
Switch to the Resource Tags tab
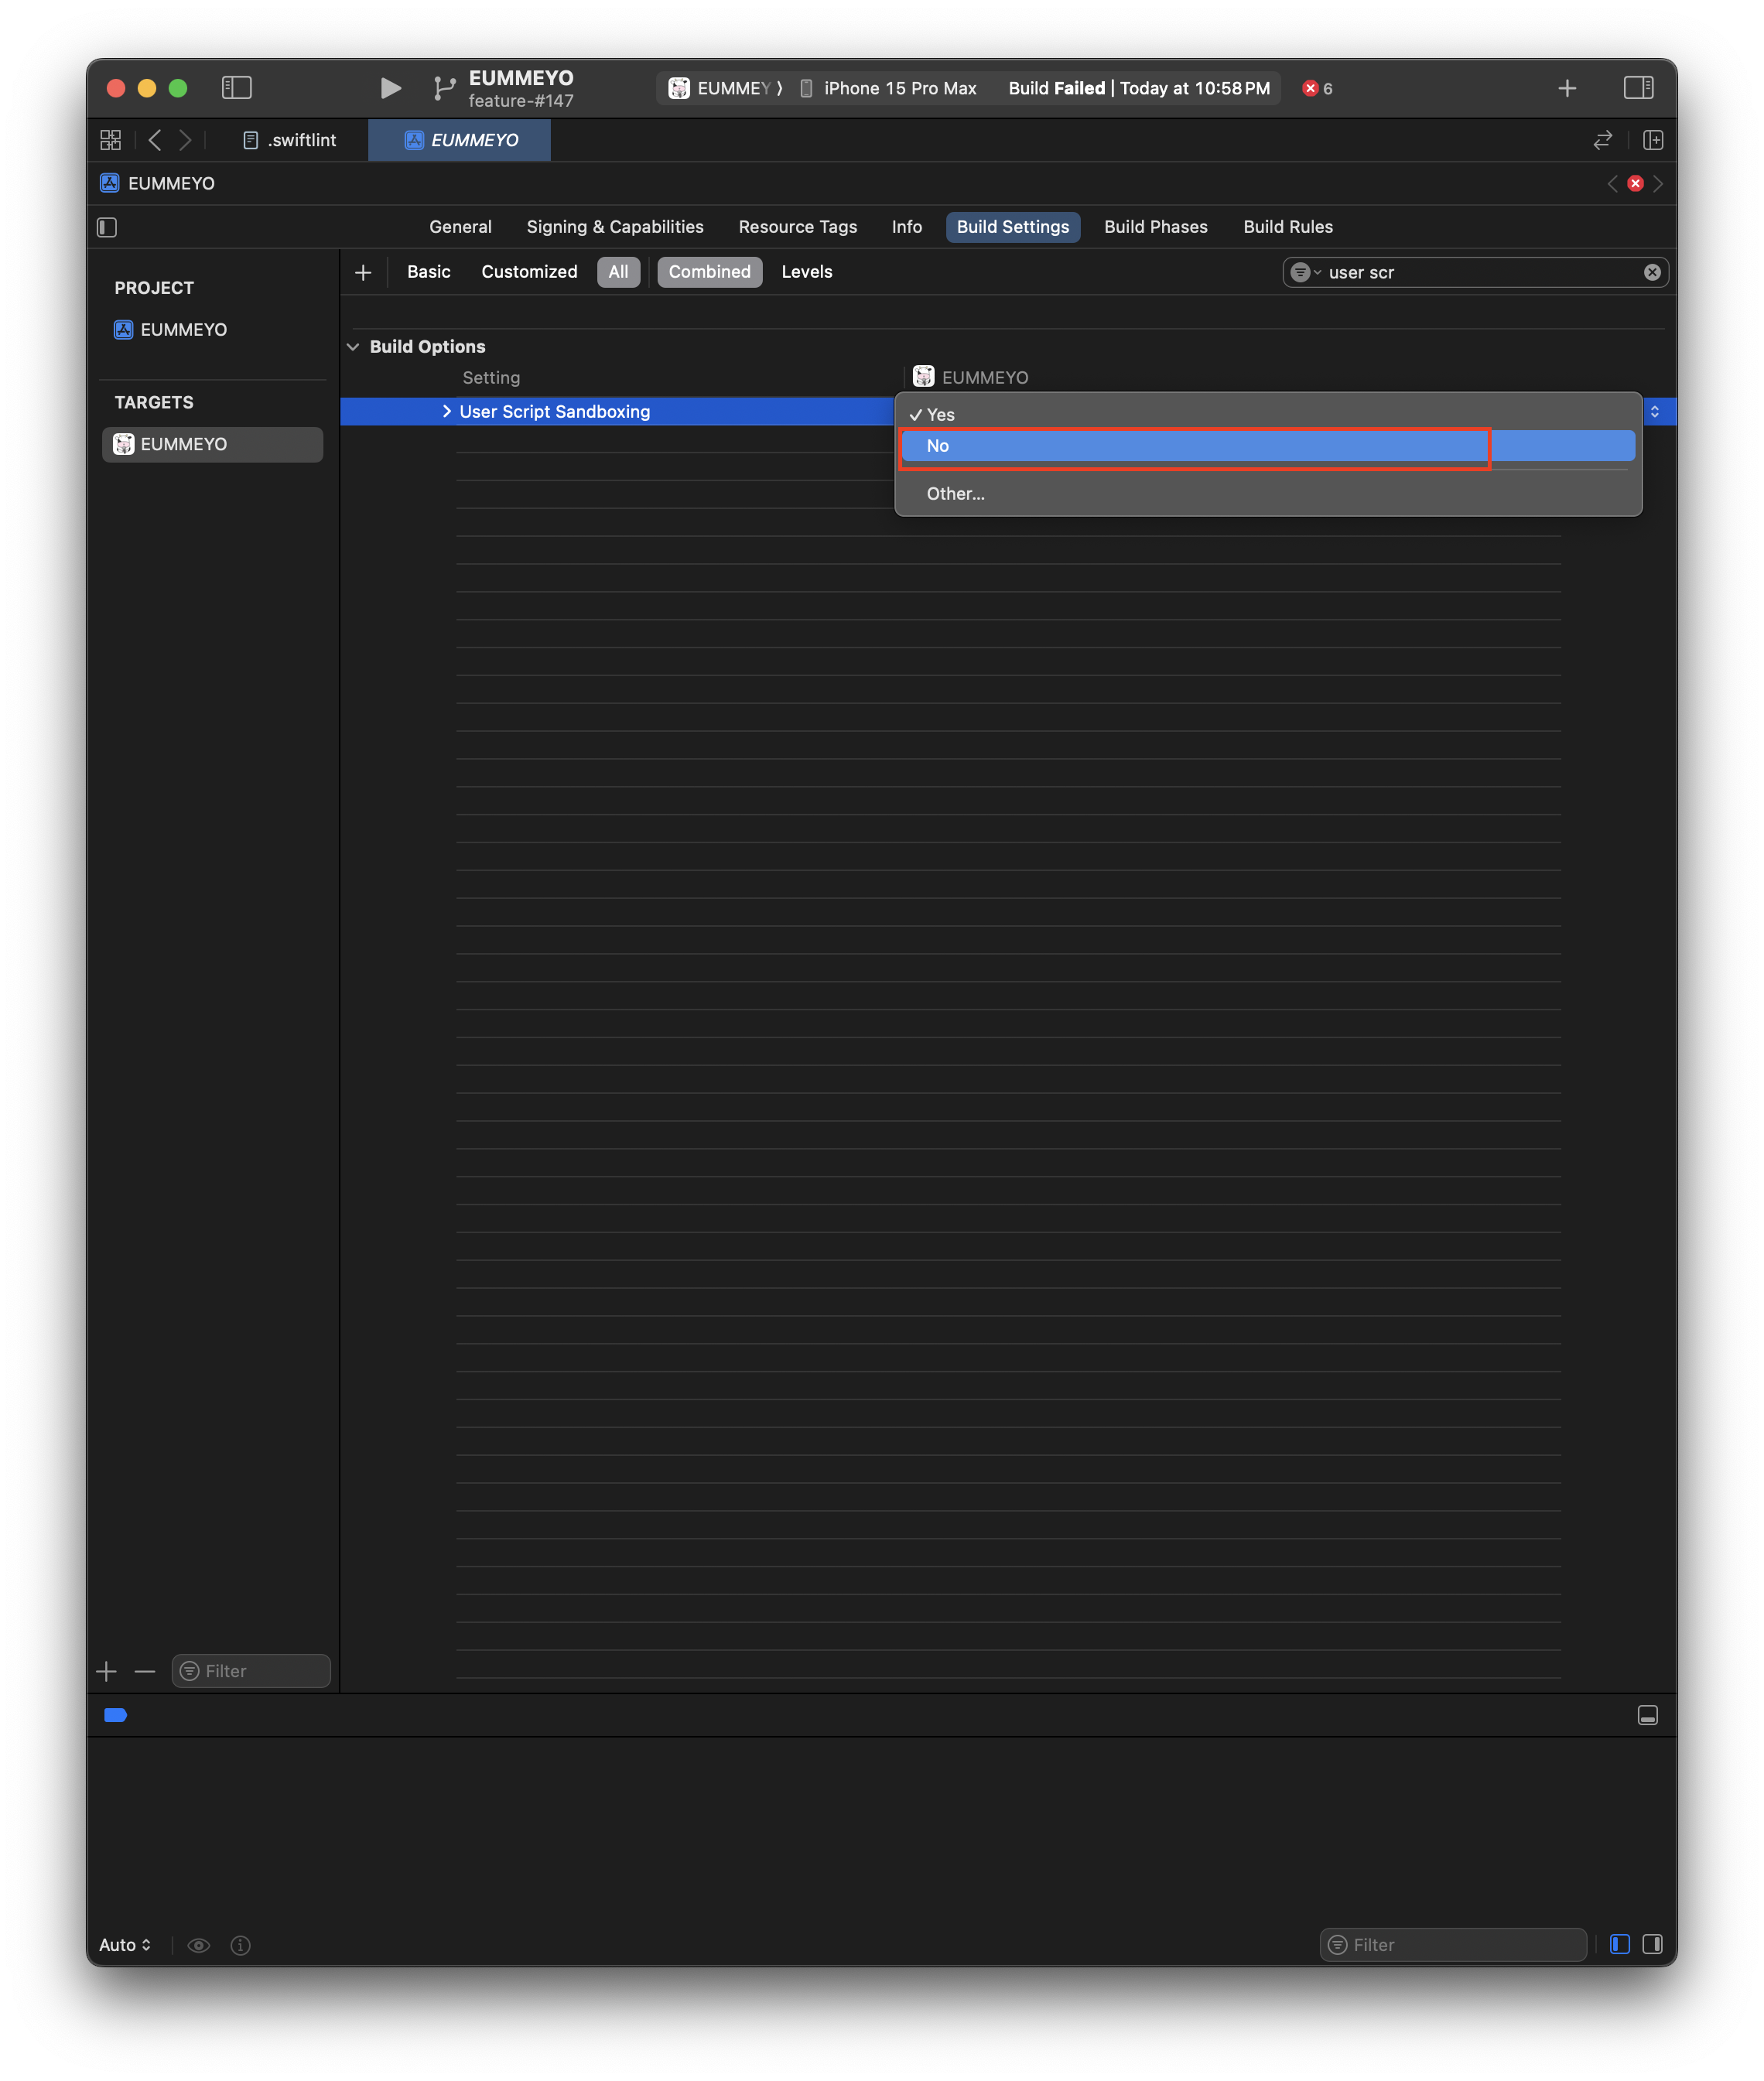[798, 227]
